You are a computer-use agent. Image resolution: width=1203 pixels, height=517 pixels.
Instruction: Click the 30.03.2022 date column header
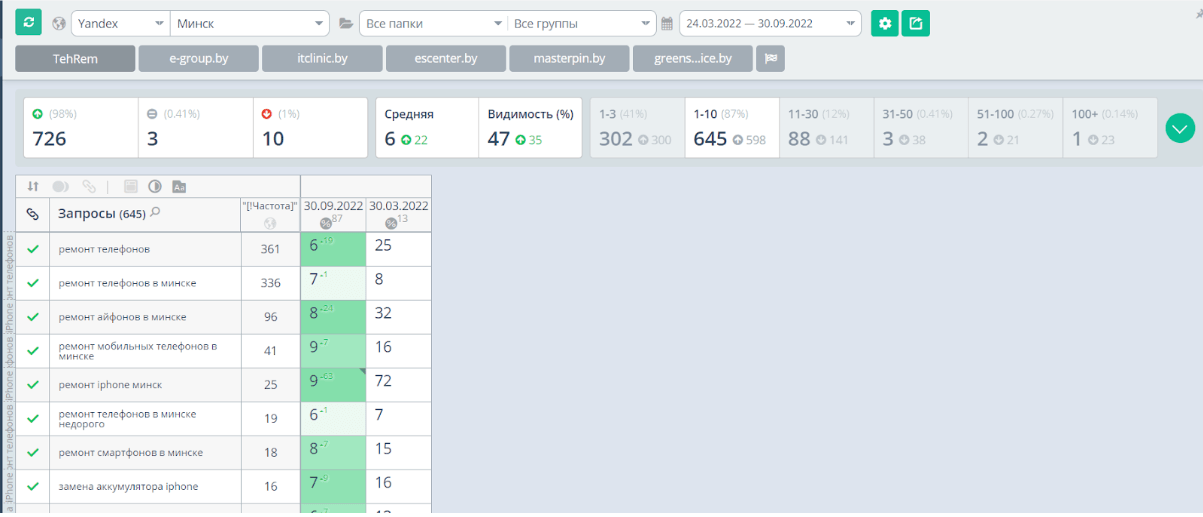[399, 214]
